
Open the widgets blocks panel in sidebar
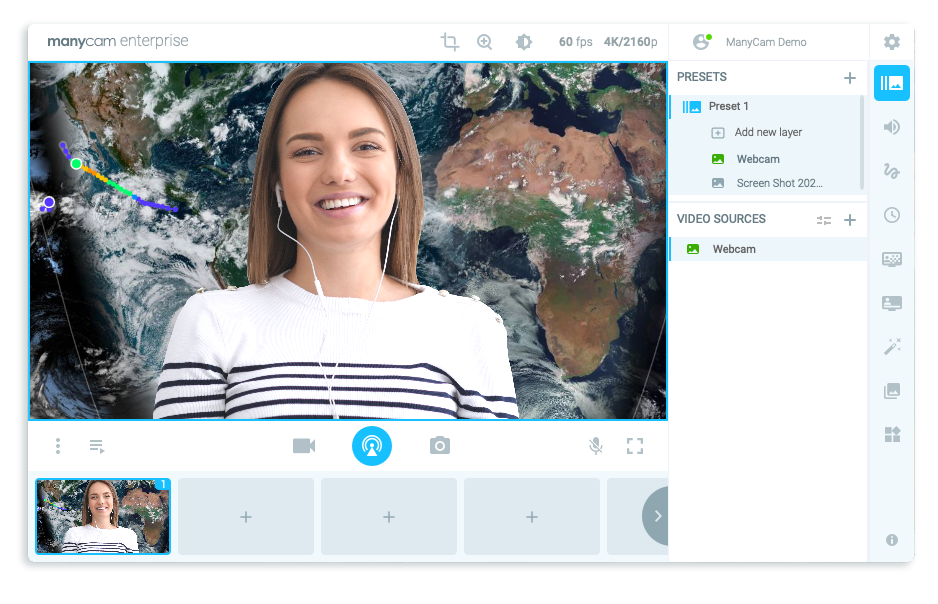tap(891, 435)
